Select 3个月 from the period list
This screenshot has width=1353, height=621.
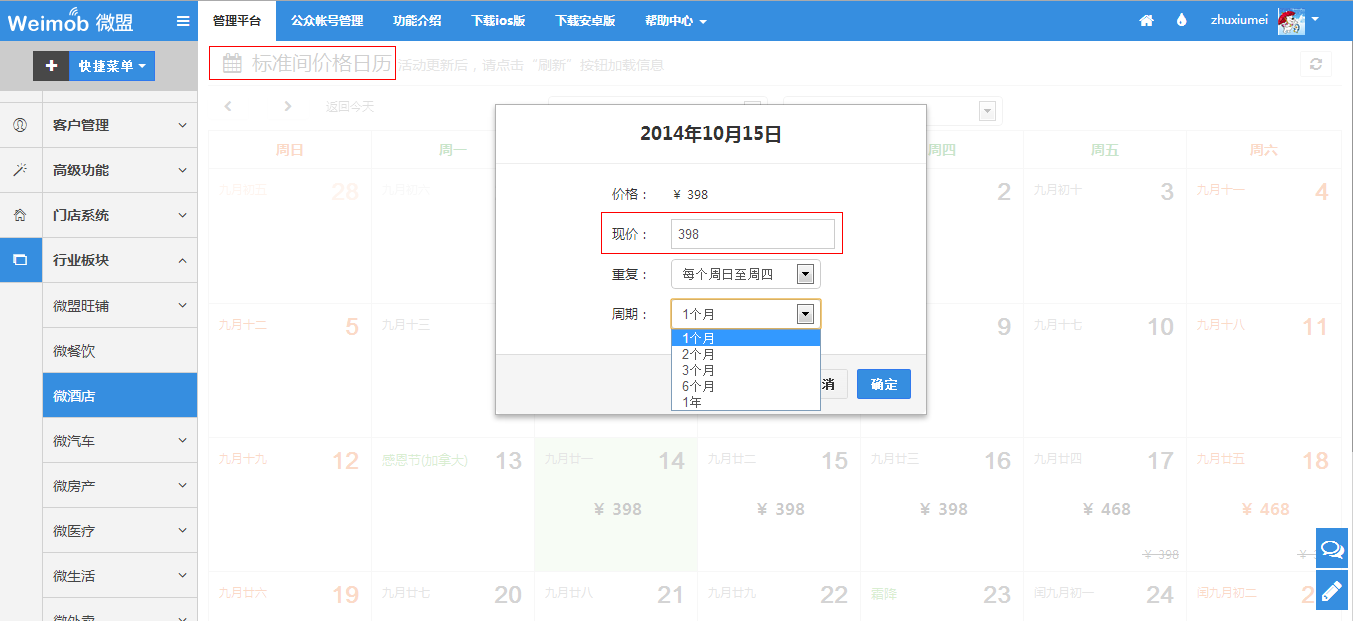[x=699, y=370]
